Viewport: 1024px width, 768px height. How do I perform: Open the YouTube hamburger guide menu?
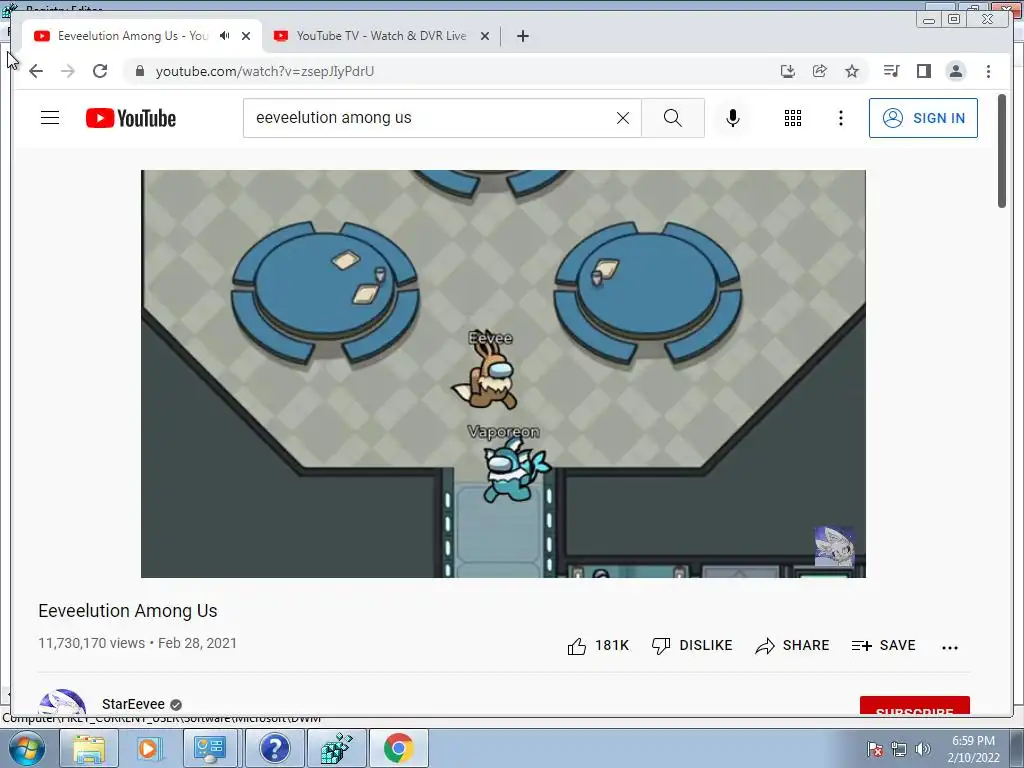50,118
